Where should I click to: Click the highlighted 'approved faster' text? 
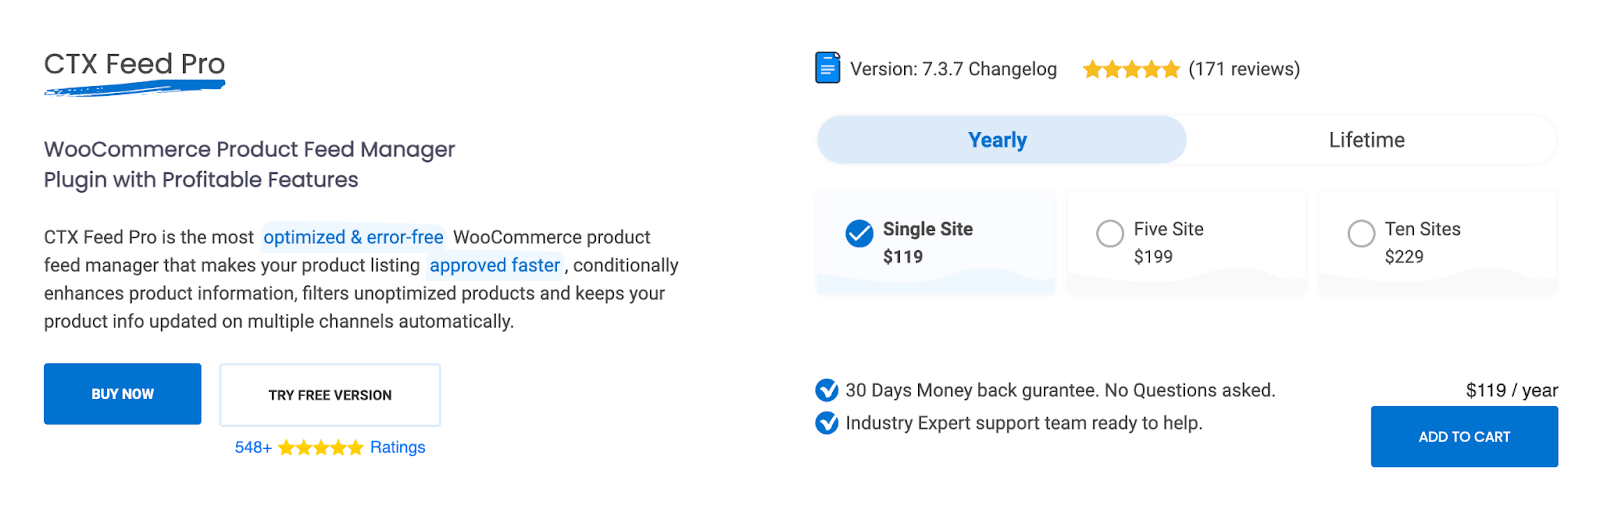[x=495, y=265]
